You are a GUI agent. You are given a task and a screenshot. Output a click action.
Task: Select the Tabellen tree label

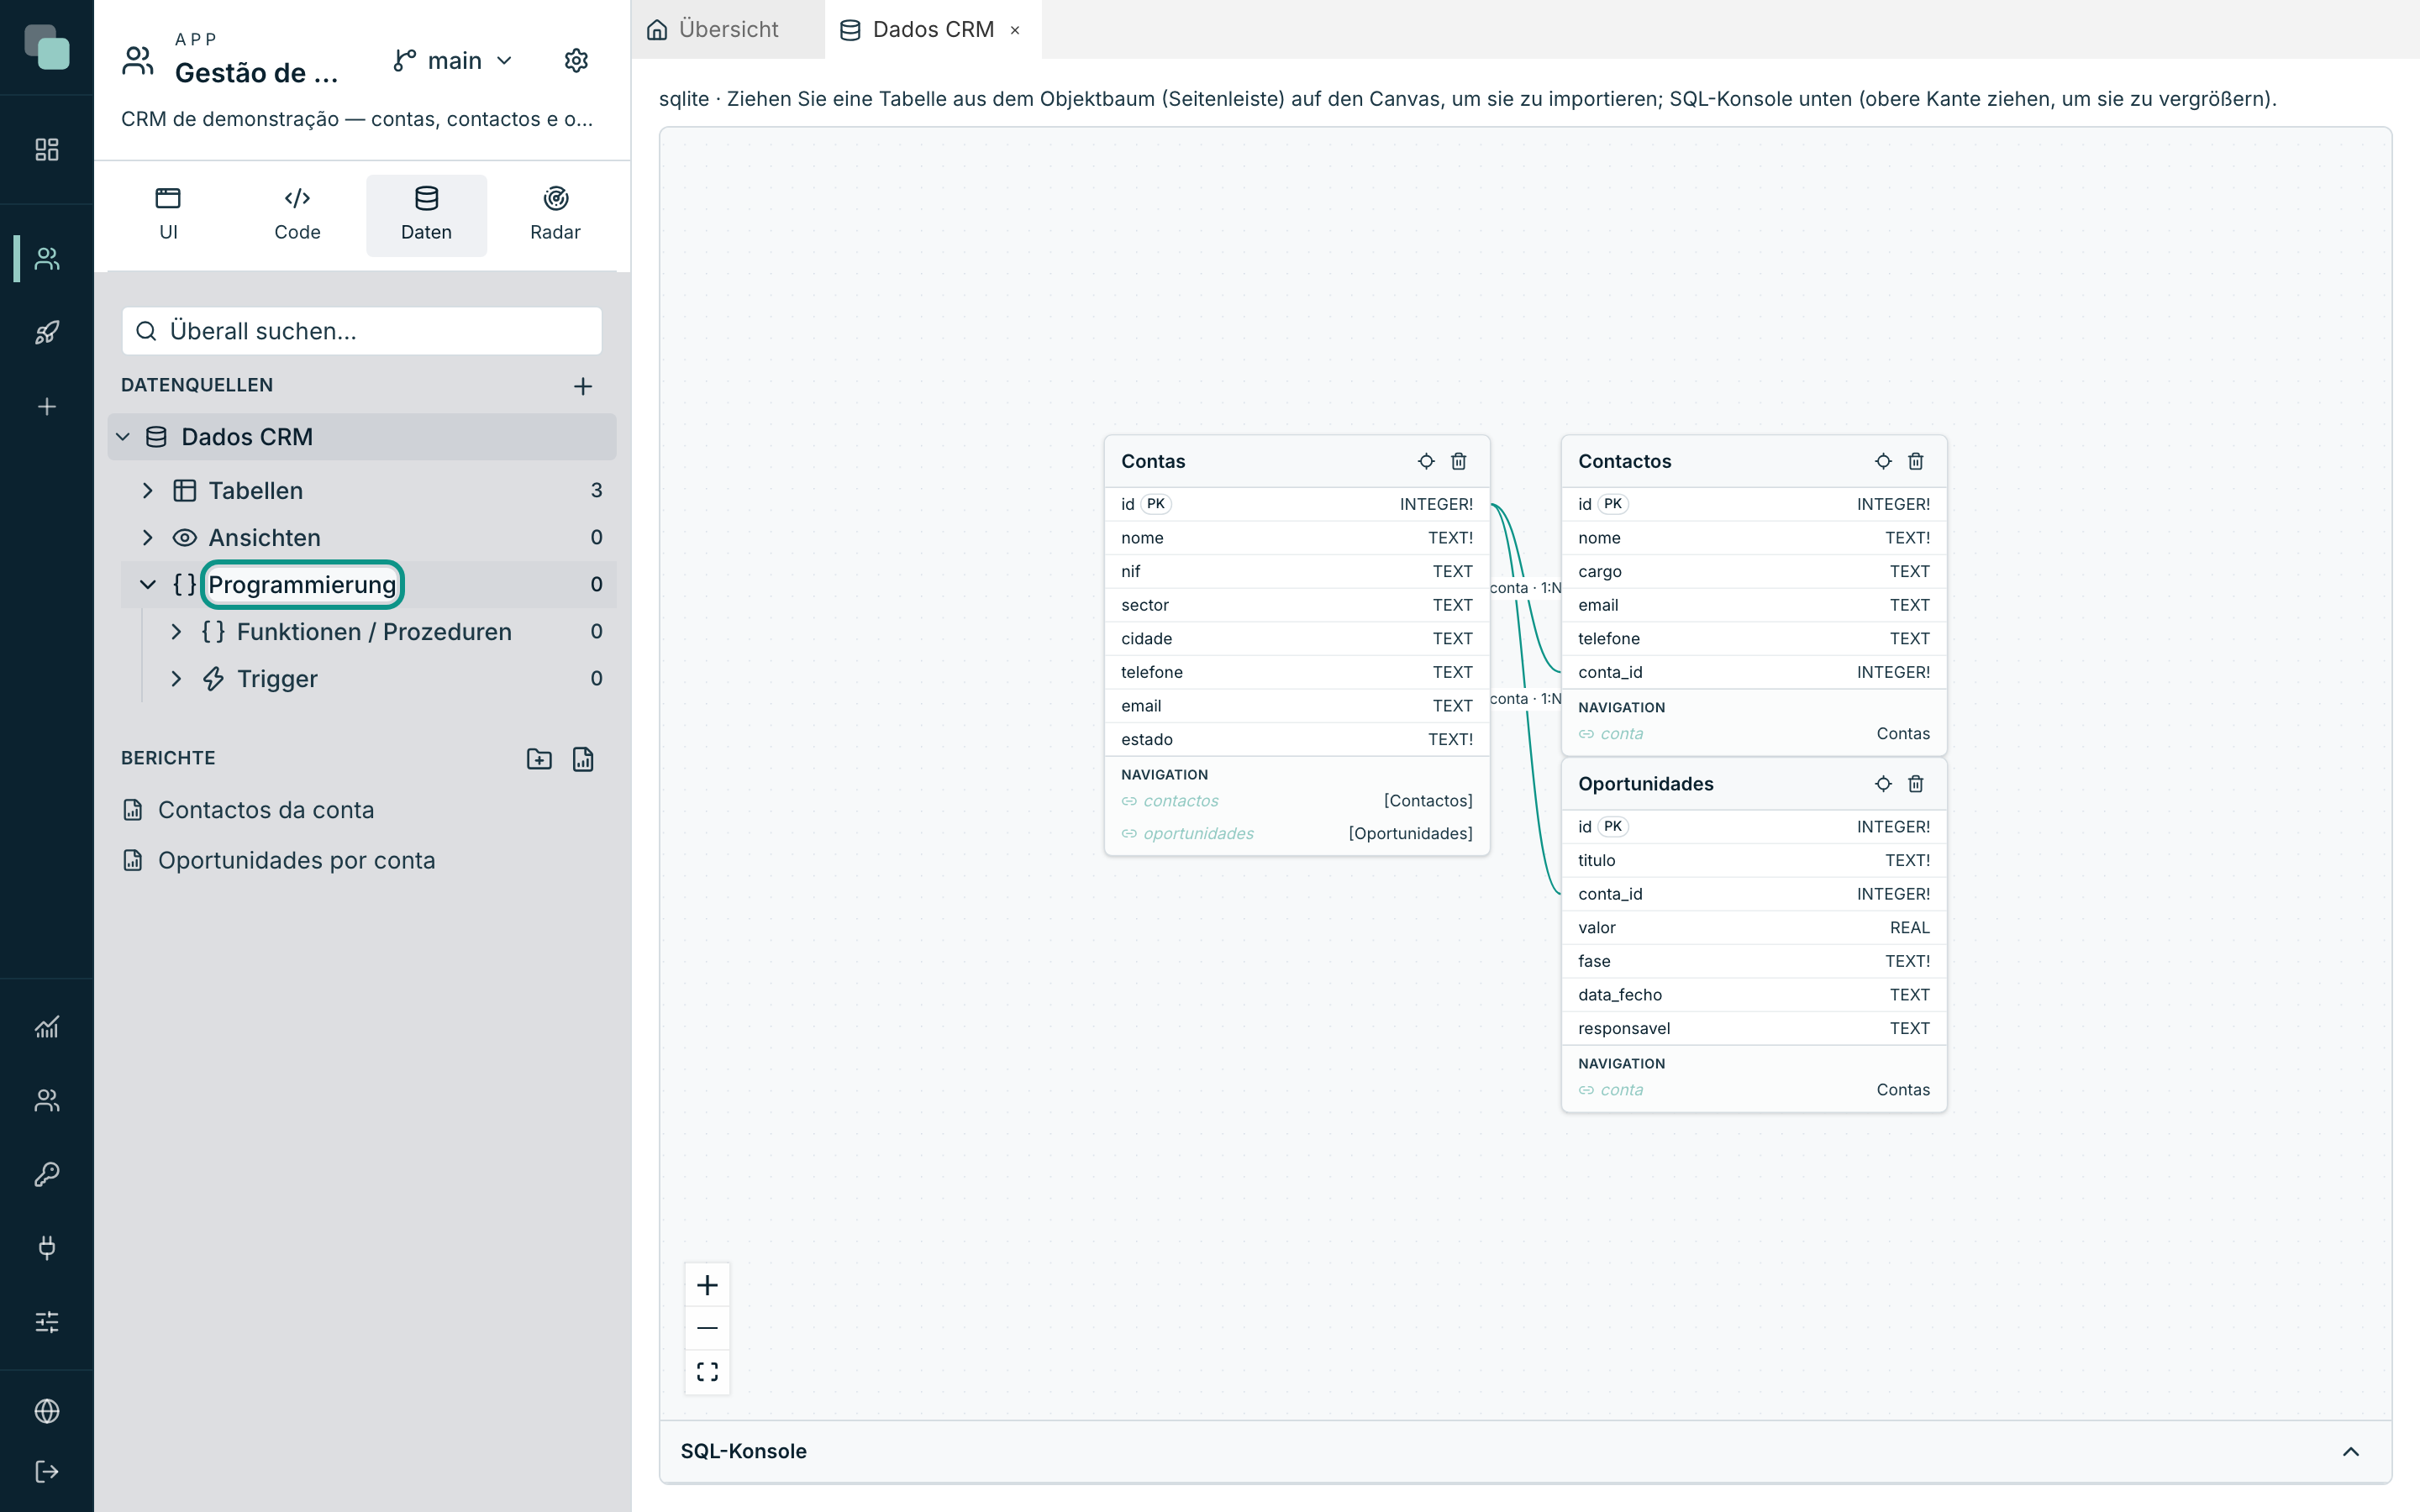255,491
